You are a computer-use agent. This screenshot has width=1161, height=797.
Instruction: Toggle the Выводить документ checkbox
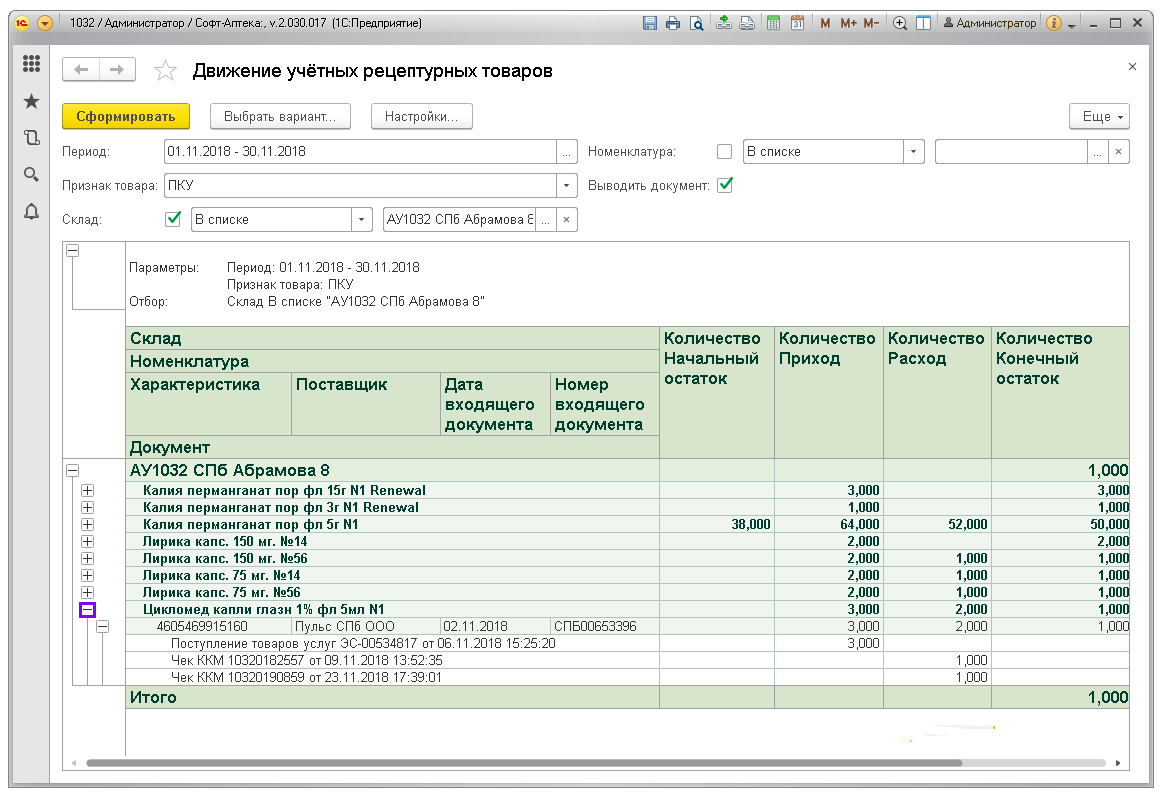725,185
